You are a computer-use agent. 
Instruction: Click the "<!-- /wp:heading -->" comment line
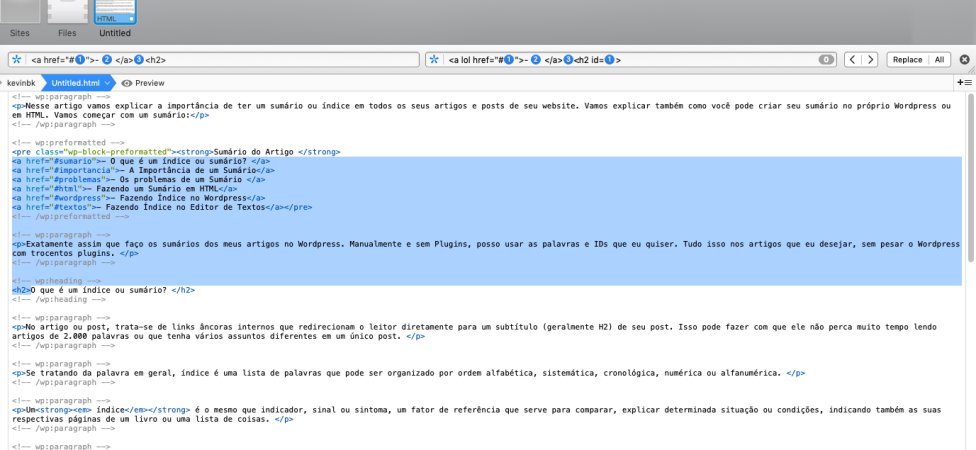pyautogui.click(x=59, y=299)
